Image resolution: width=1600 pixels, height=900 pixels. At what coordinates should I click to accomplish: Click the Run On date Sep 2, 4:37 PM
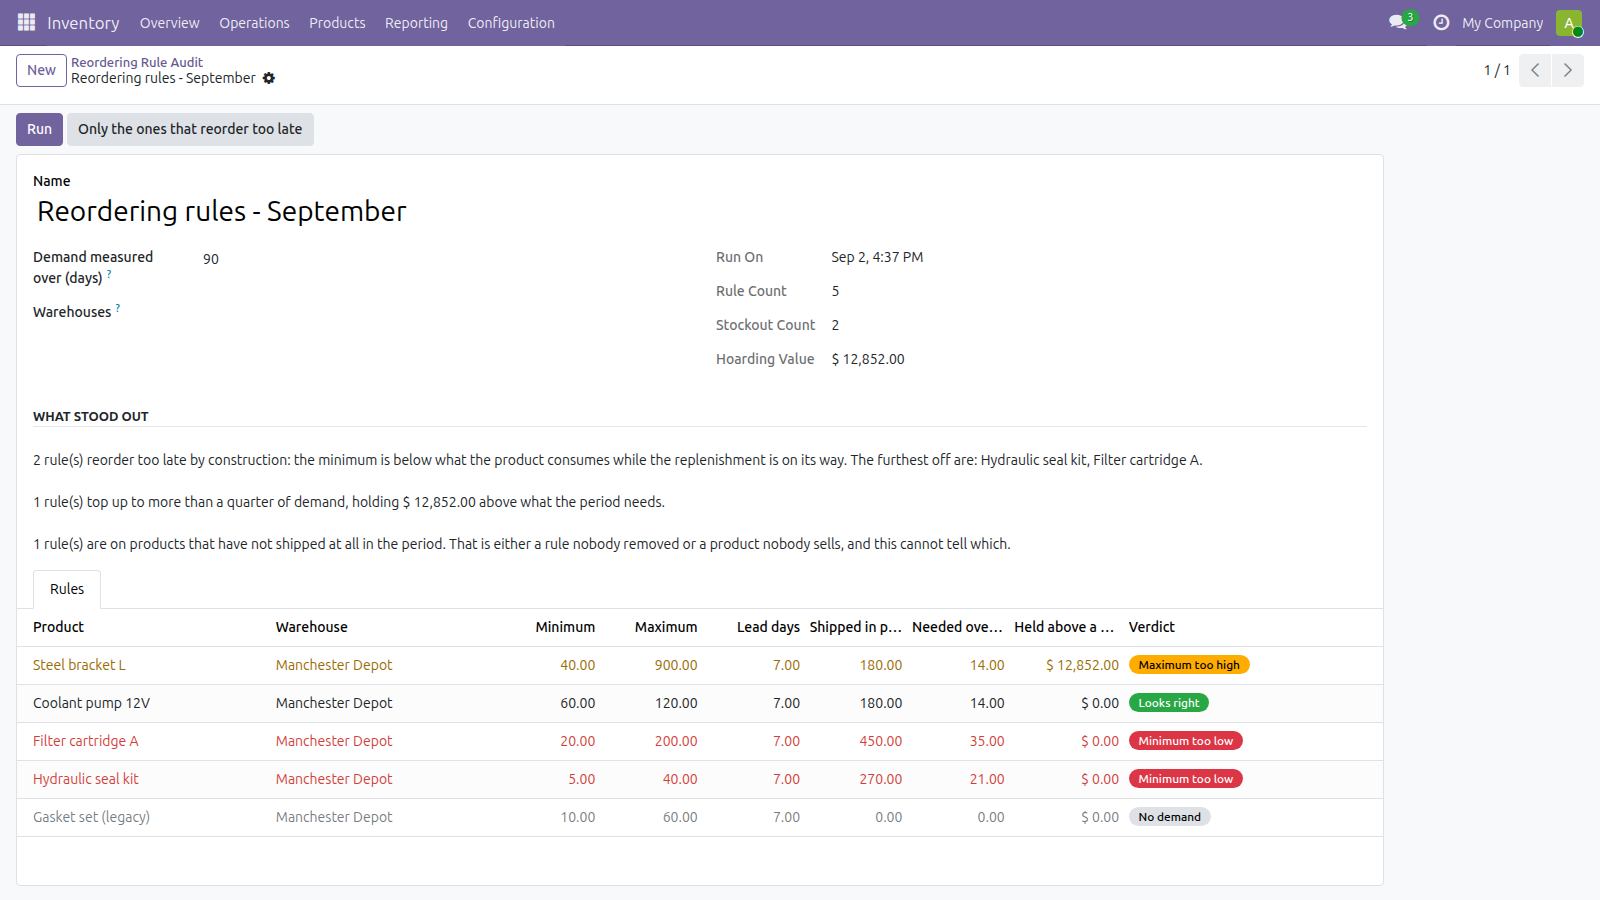[877, 257]
